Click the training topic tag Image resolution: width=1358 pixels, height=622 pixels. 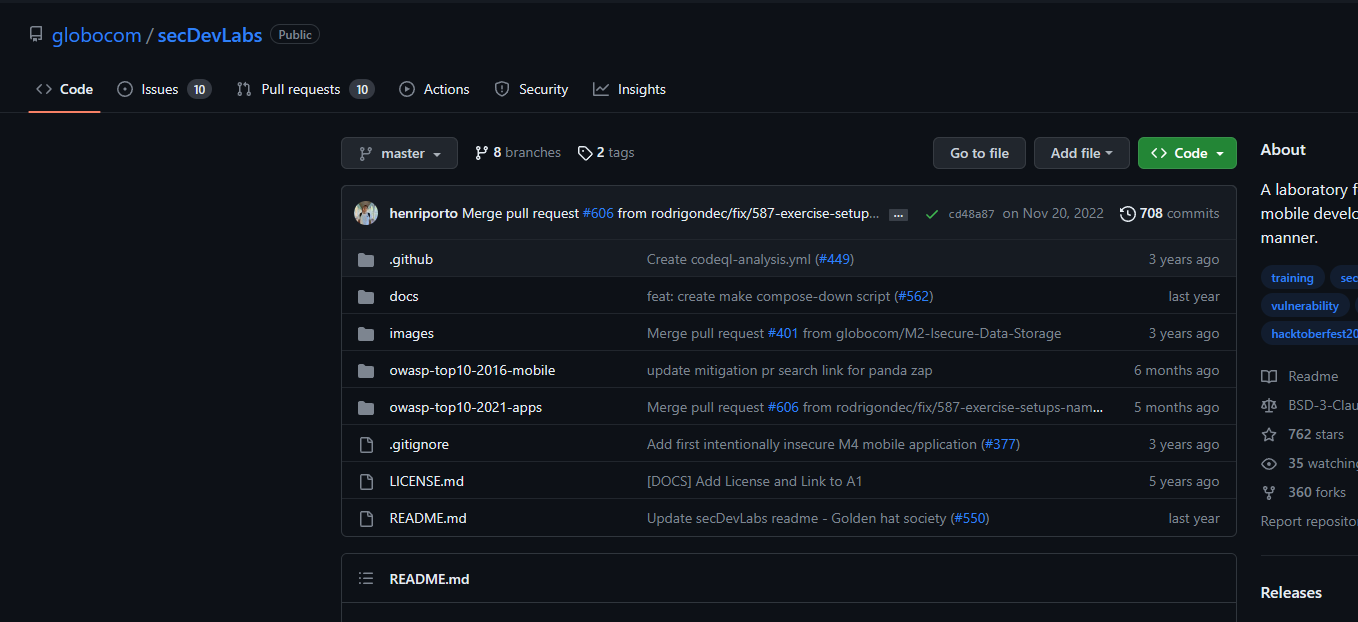coord(1292,278)
